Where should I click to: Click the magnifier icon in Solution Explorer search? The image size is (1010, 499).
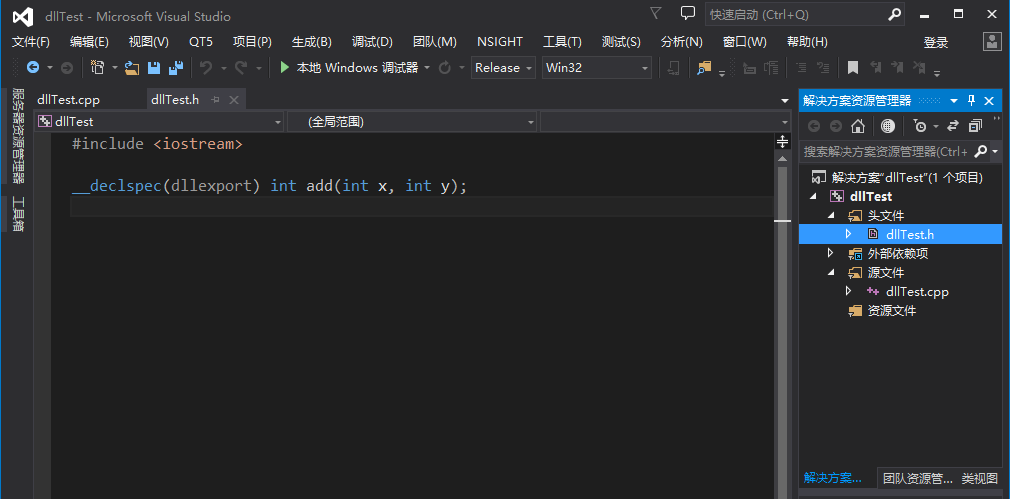(x=980, y=152)
